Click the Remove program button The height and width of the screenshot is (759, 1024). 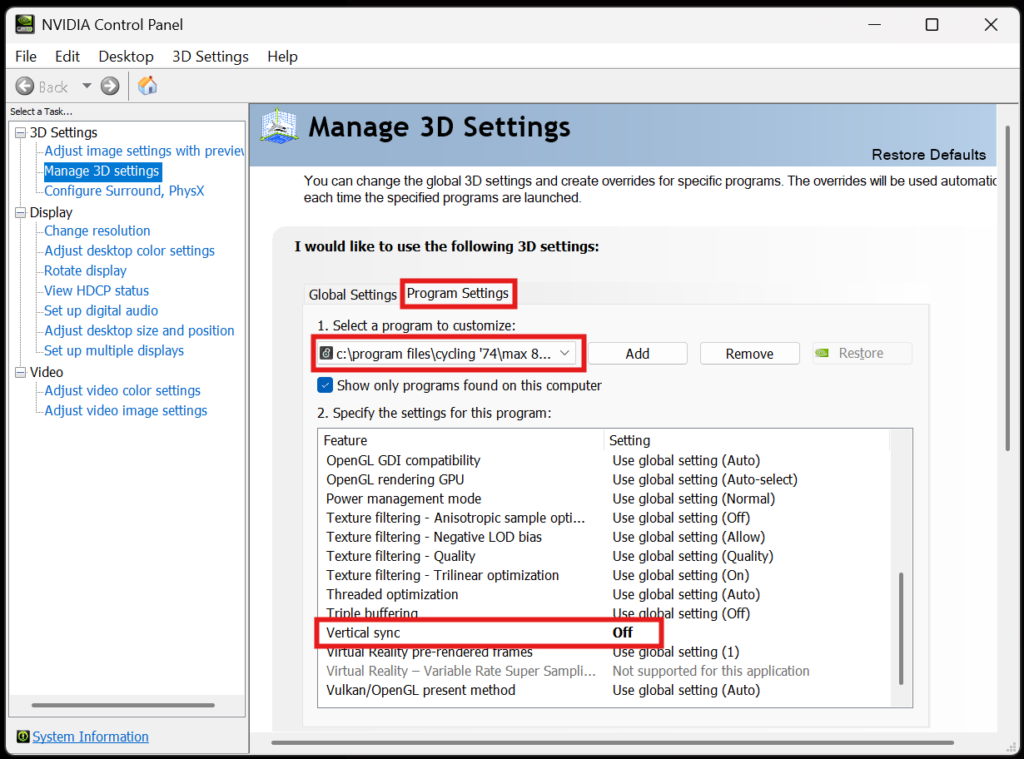(749, 353)
